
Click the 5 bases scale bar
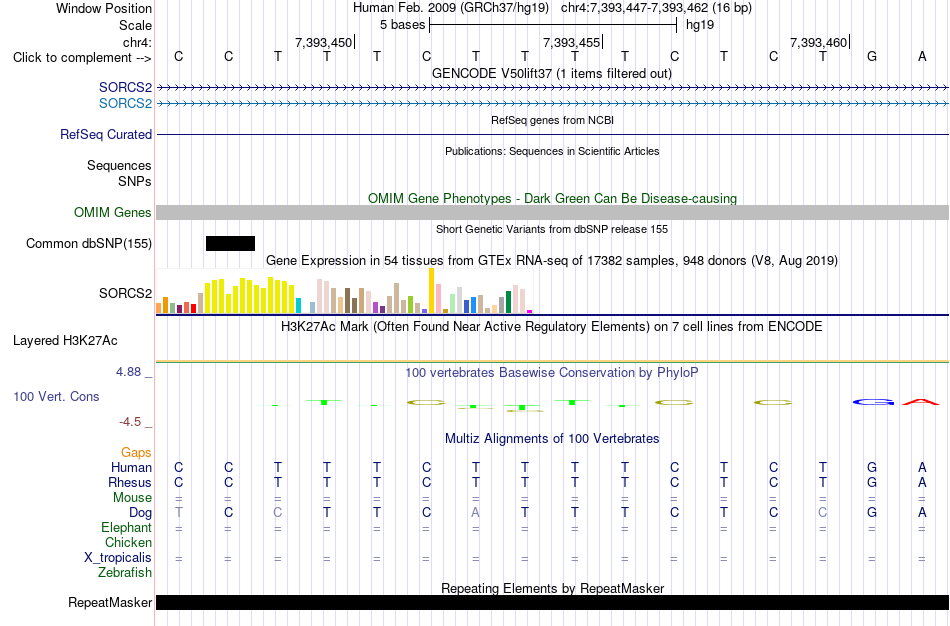[553, 25]
